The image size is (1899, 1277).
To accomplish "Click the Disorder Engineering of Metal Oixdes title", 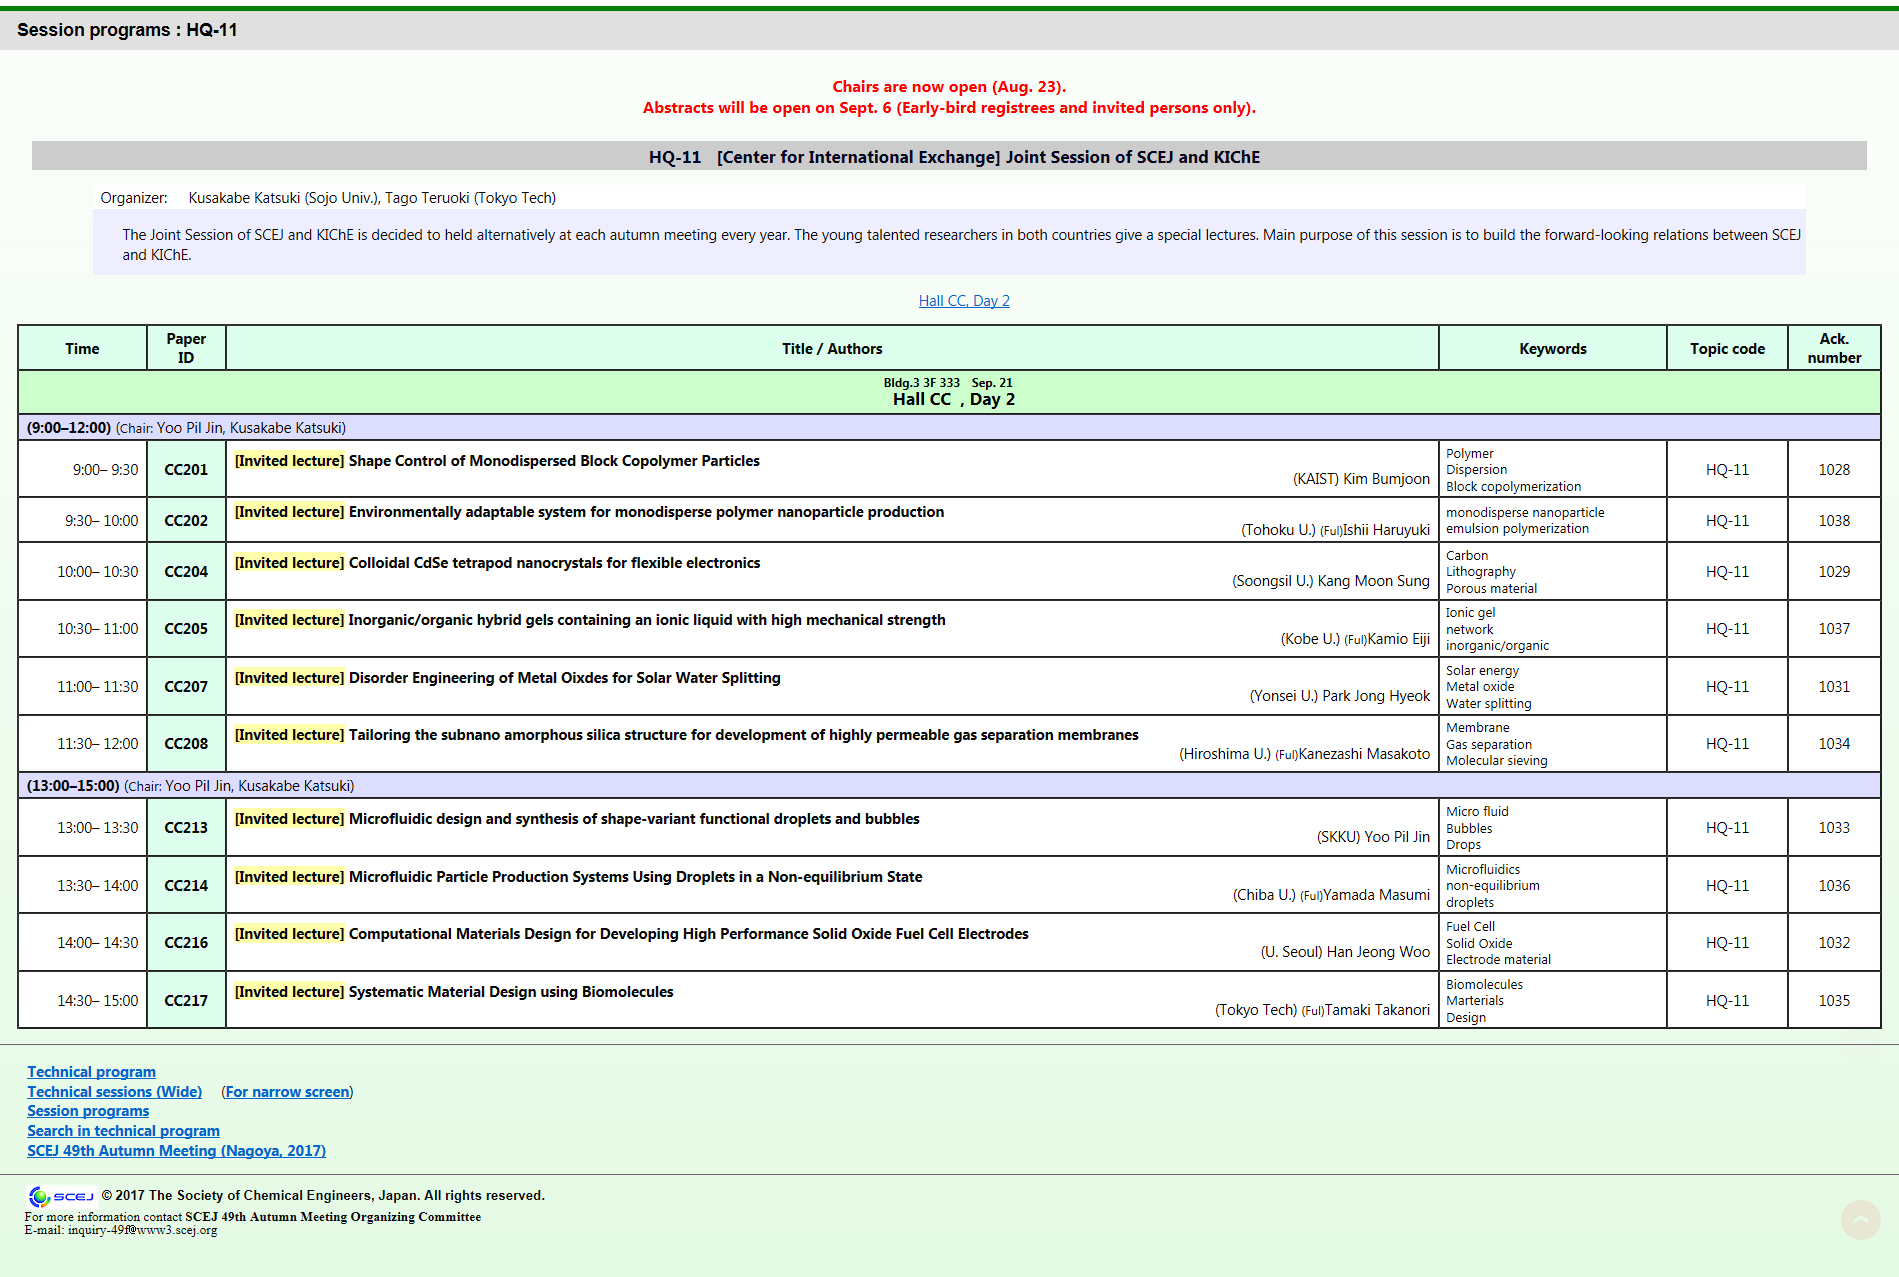I will pos(564,678).
